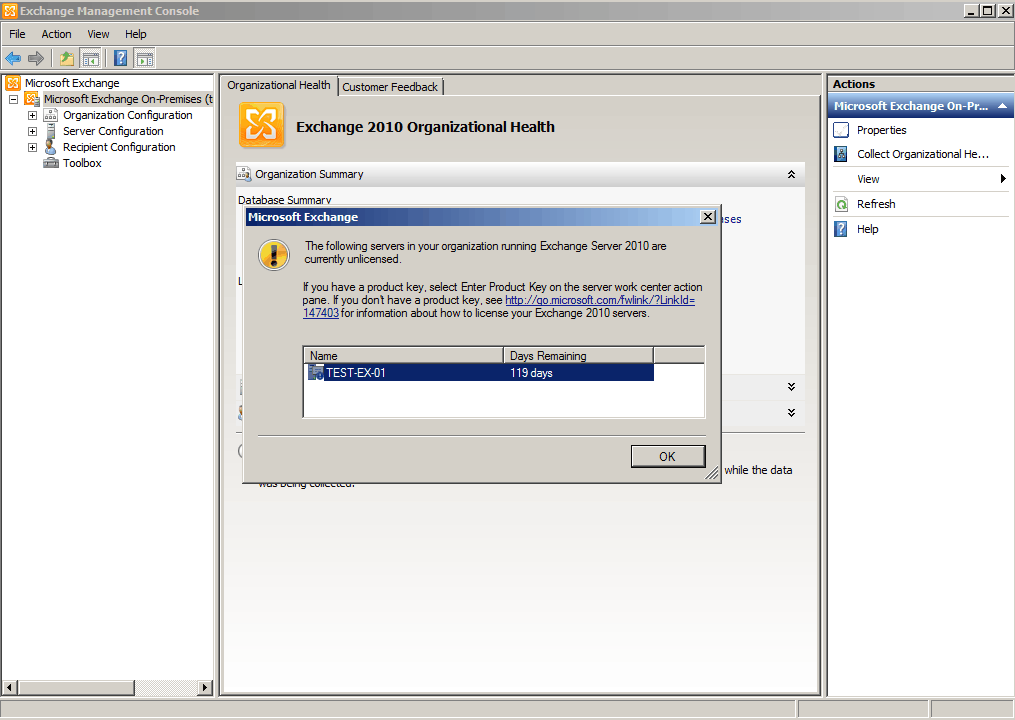The width and height of the screenshot is (1015, 720).
Task: Click OK in the Microsoft Exchange dialog
Action: pyautogui.click(x=667, y=456)
